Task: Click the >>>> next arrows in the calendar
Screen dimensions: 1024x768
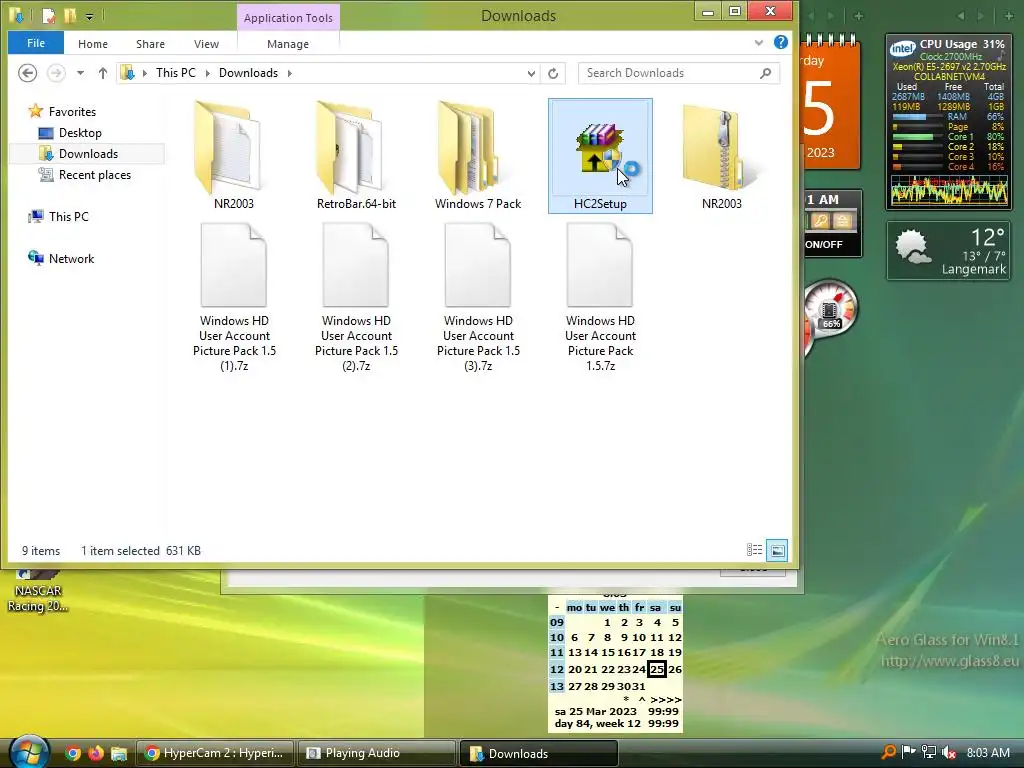Action: (665, 699)
